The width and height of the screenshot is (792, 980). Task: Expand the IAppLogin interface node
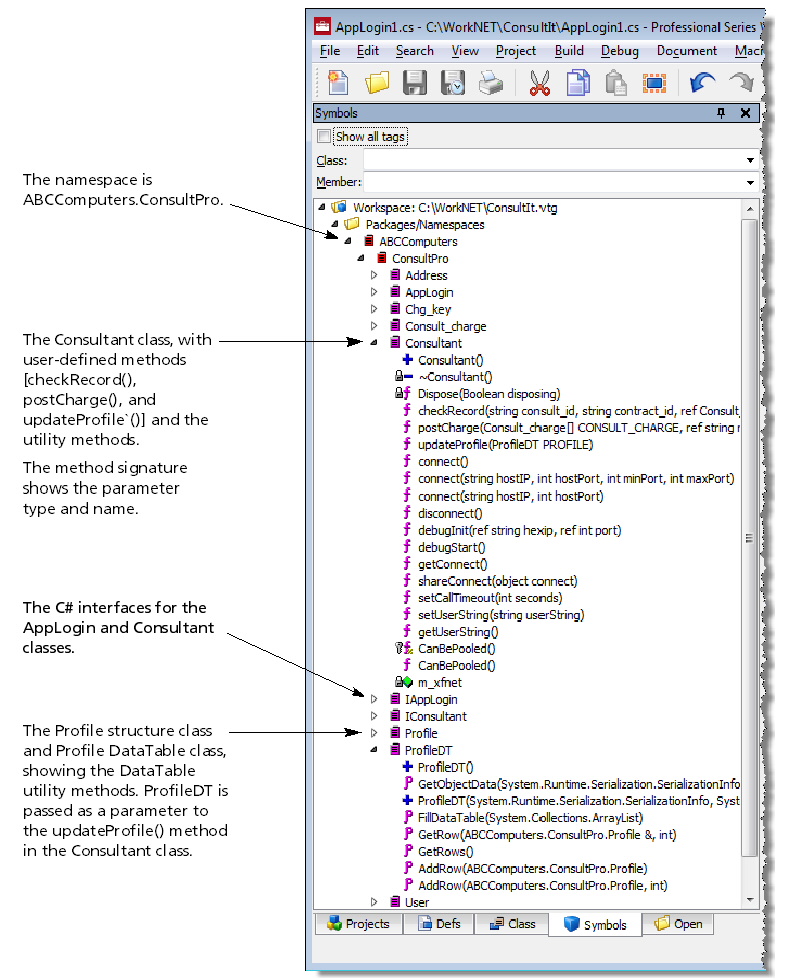click(x=374, y=699)
